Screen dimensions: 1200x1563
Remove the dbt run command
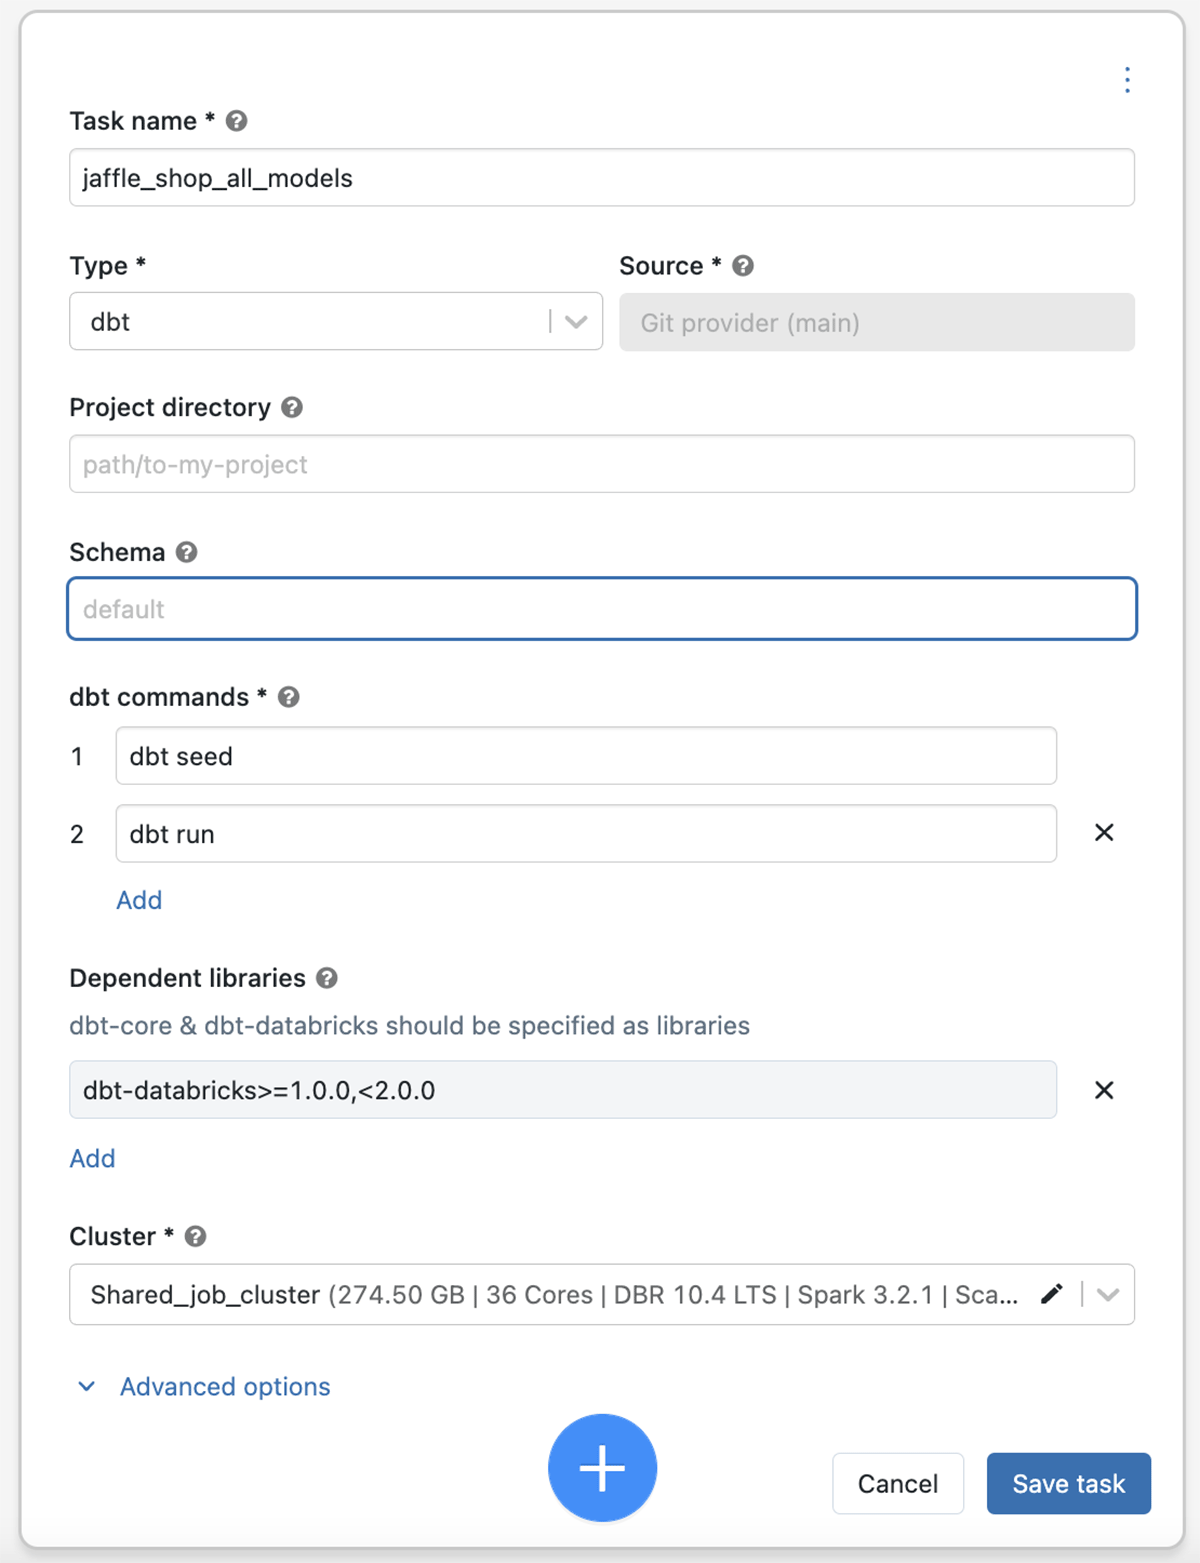[1104, 833]
